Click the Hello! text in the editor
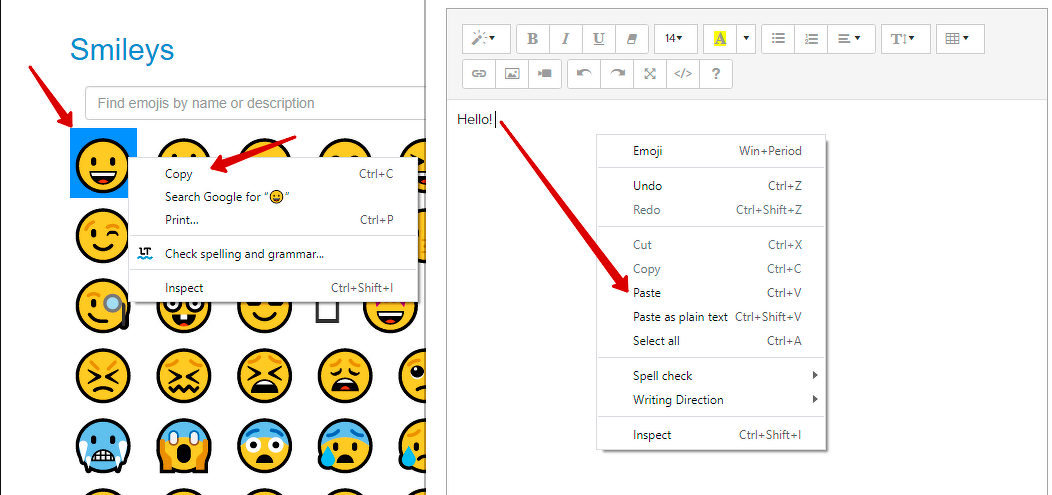The width and height of the screenshot is (1052, 495). pyautogui.click(x=475, y=119)
